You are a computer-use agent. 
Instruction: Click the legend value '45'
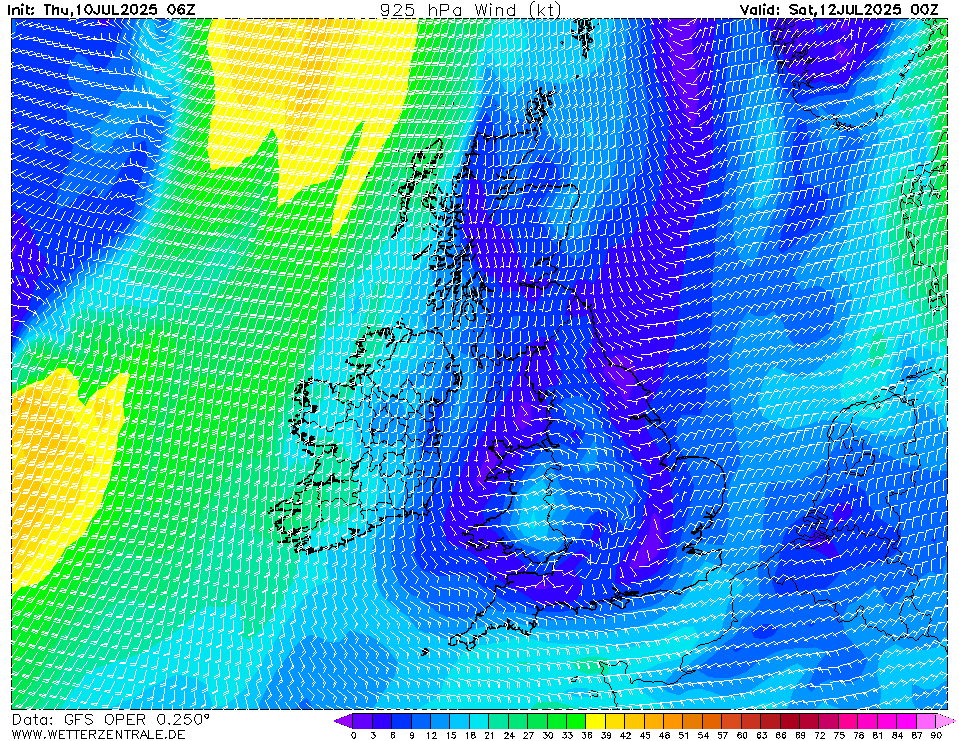(x=645, y=735)
